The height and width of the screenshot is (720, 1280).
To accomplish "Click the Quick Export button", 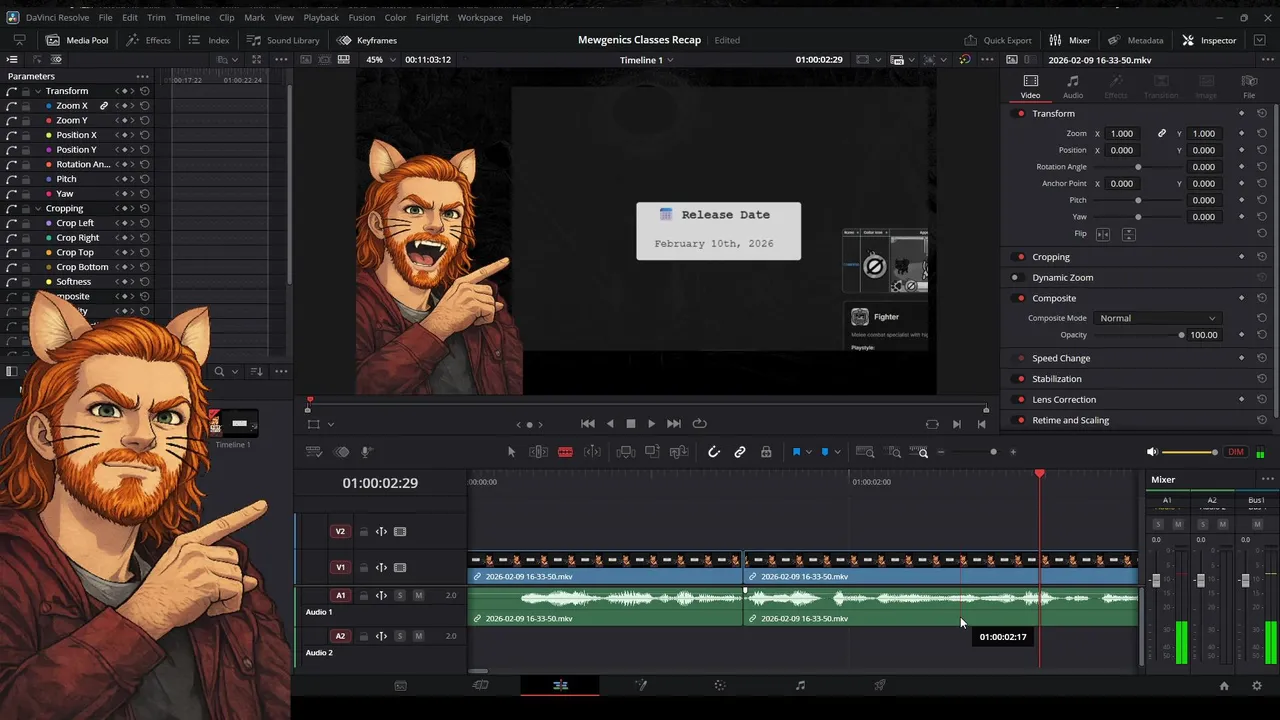I will (998, 40).
